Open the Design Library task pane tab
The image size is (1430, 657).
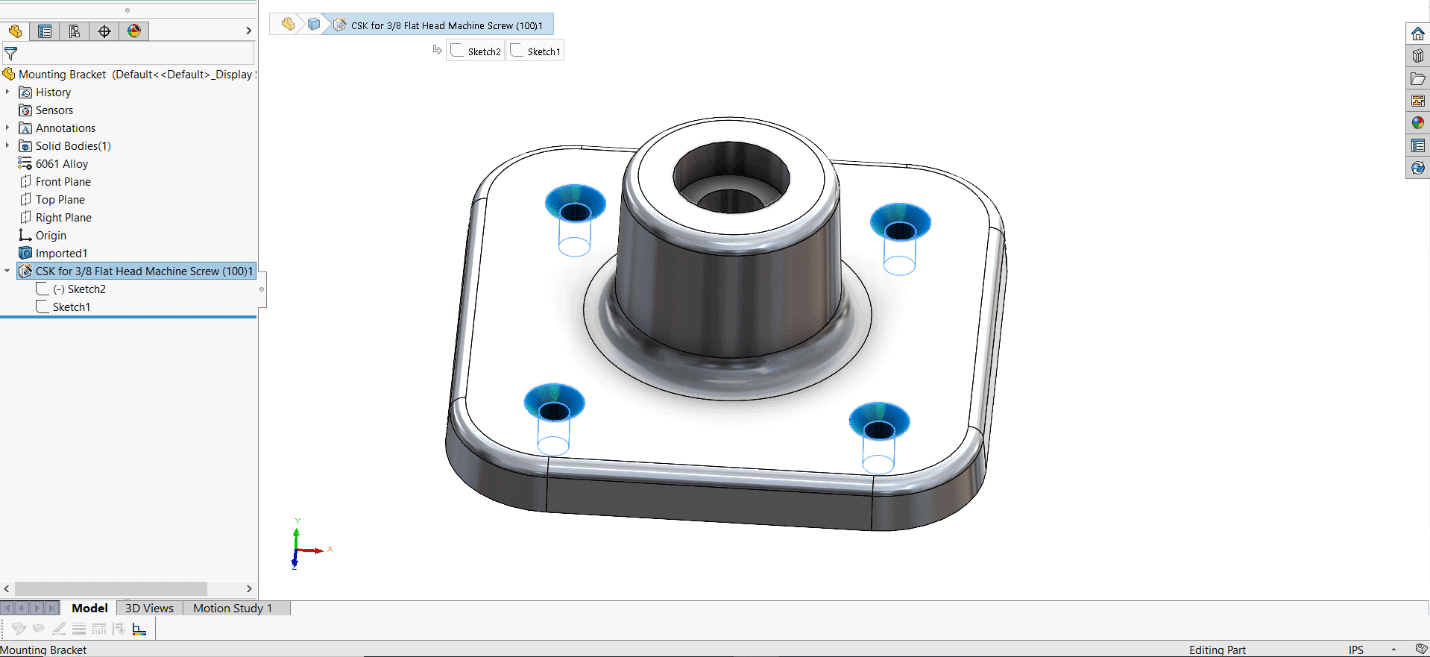[1417, 56]
